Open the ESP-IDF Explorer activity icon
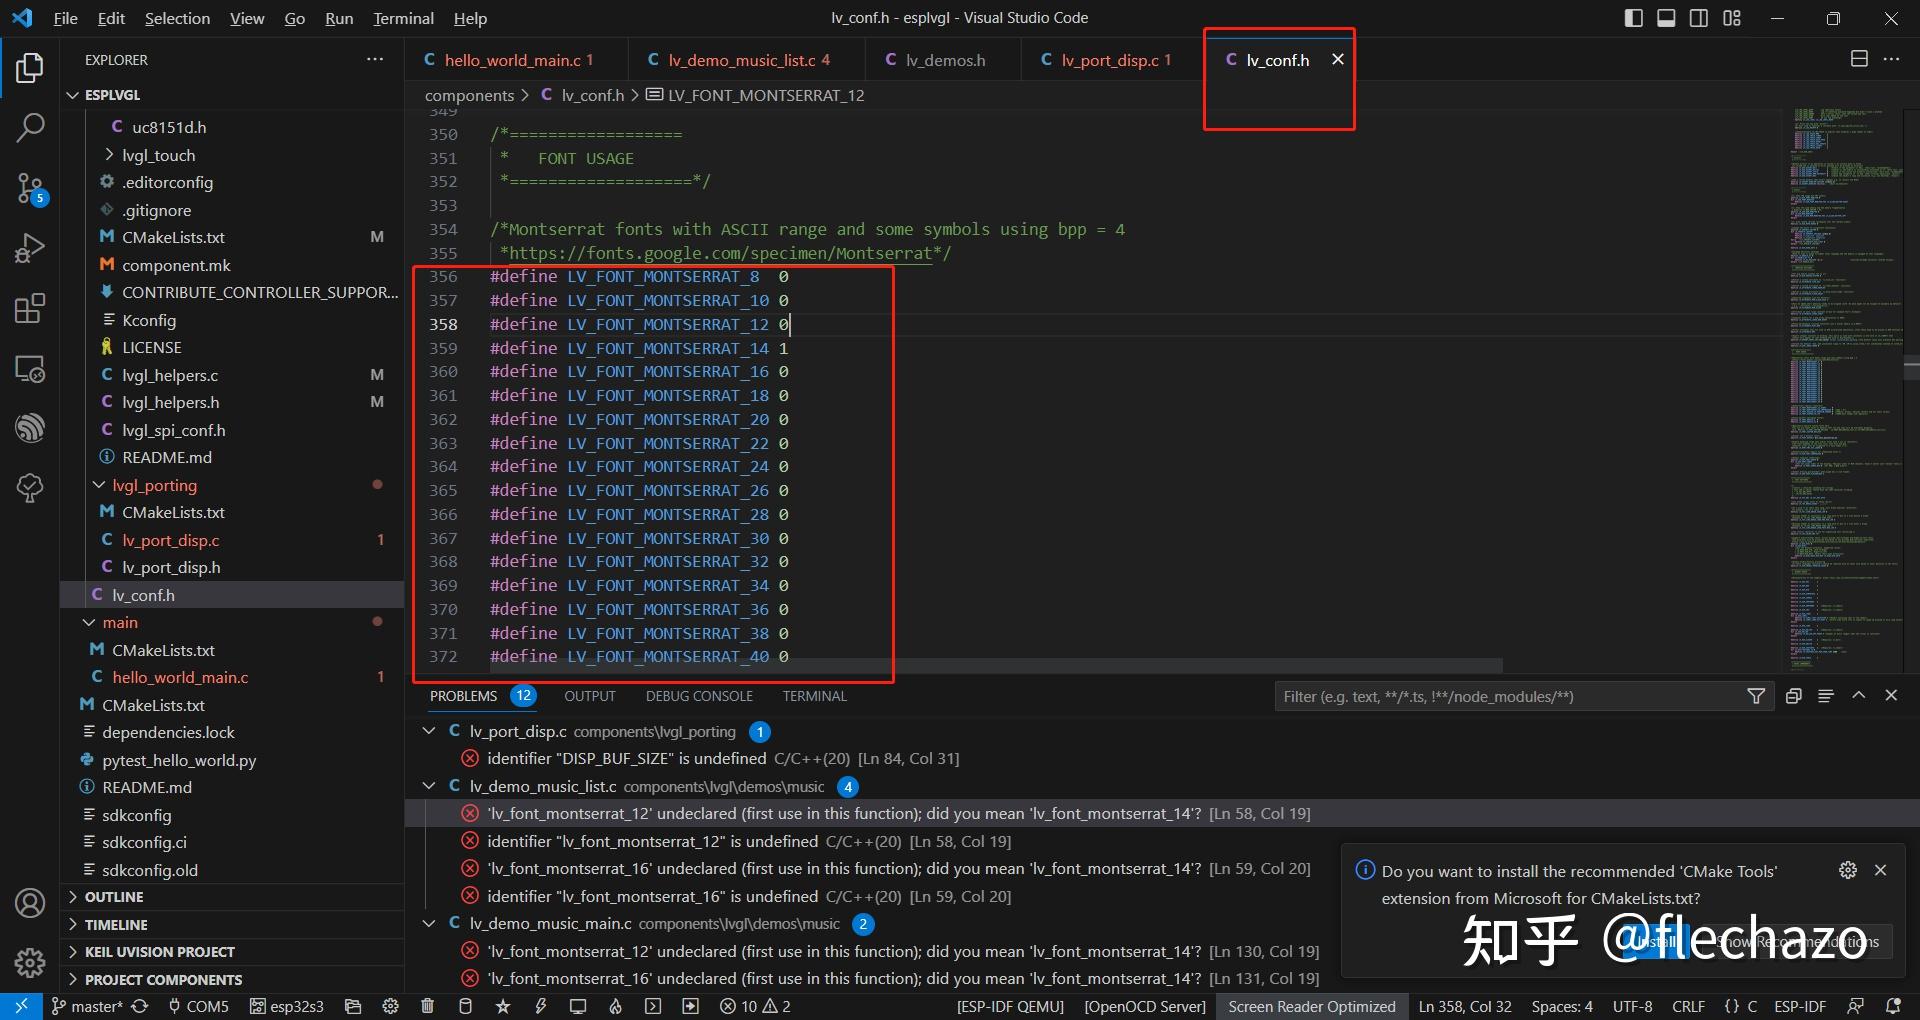Viewport: 1920px width, 1020px height. click(x=30, y=428)
